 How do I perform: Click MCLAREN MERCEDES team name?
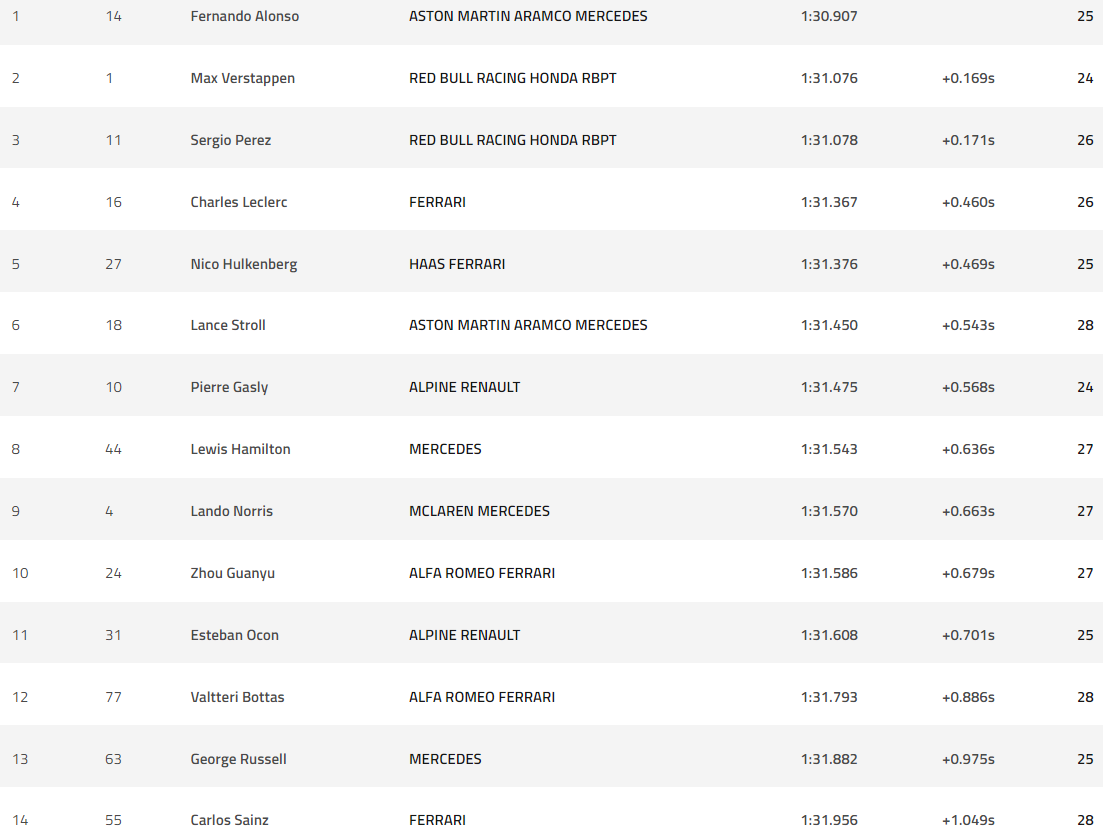tap(479, 511)
